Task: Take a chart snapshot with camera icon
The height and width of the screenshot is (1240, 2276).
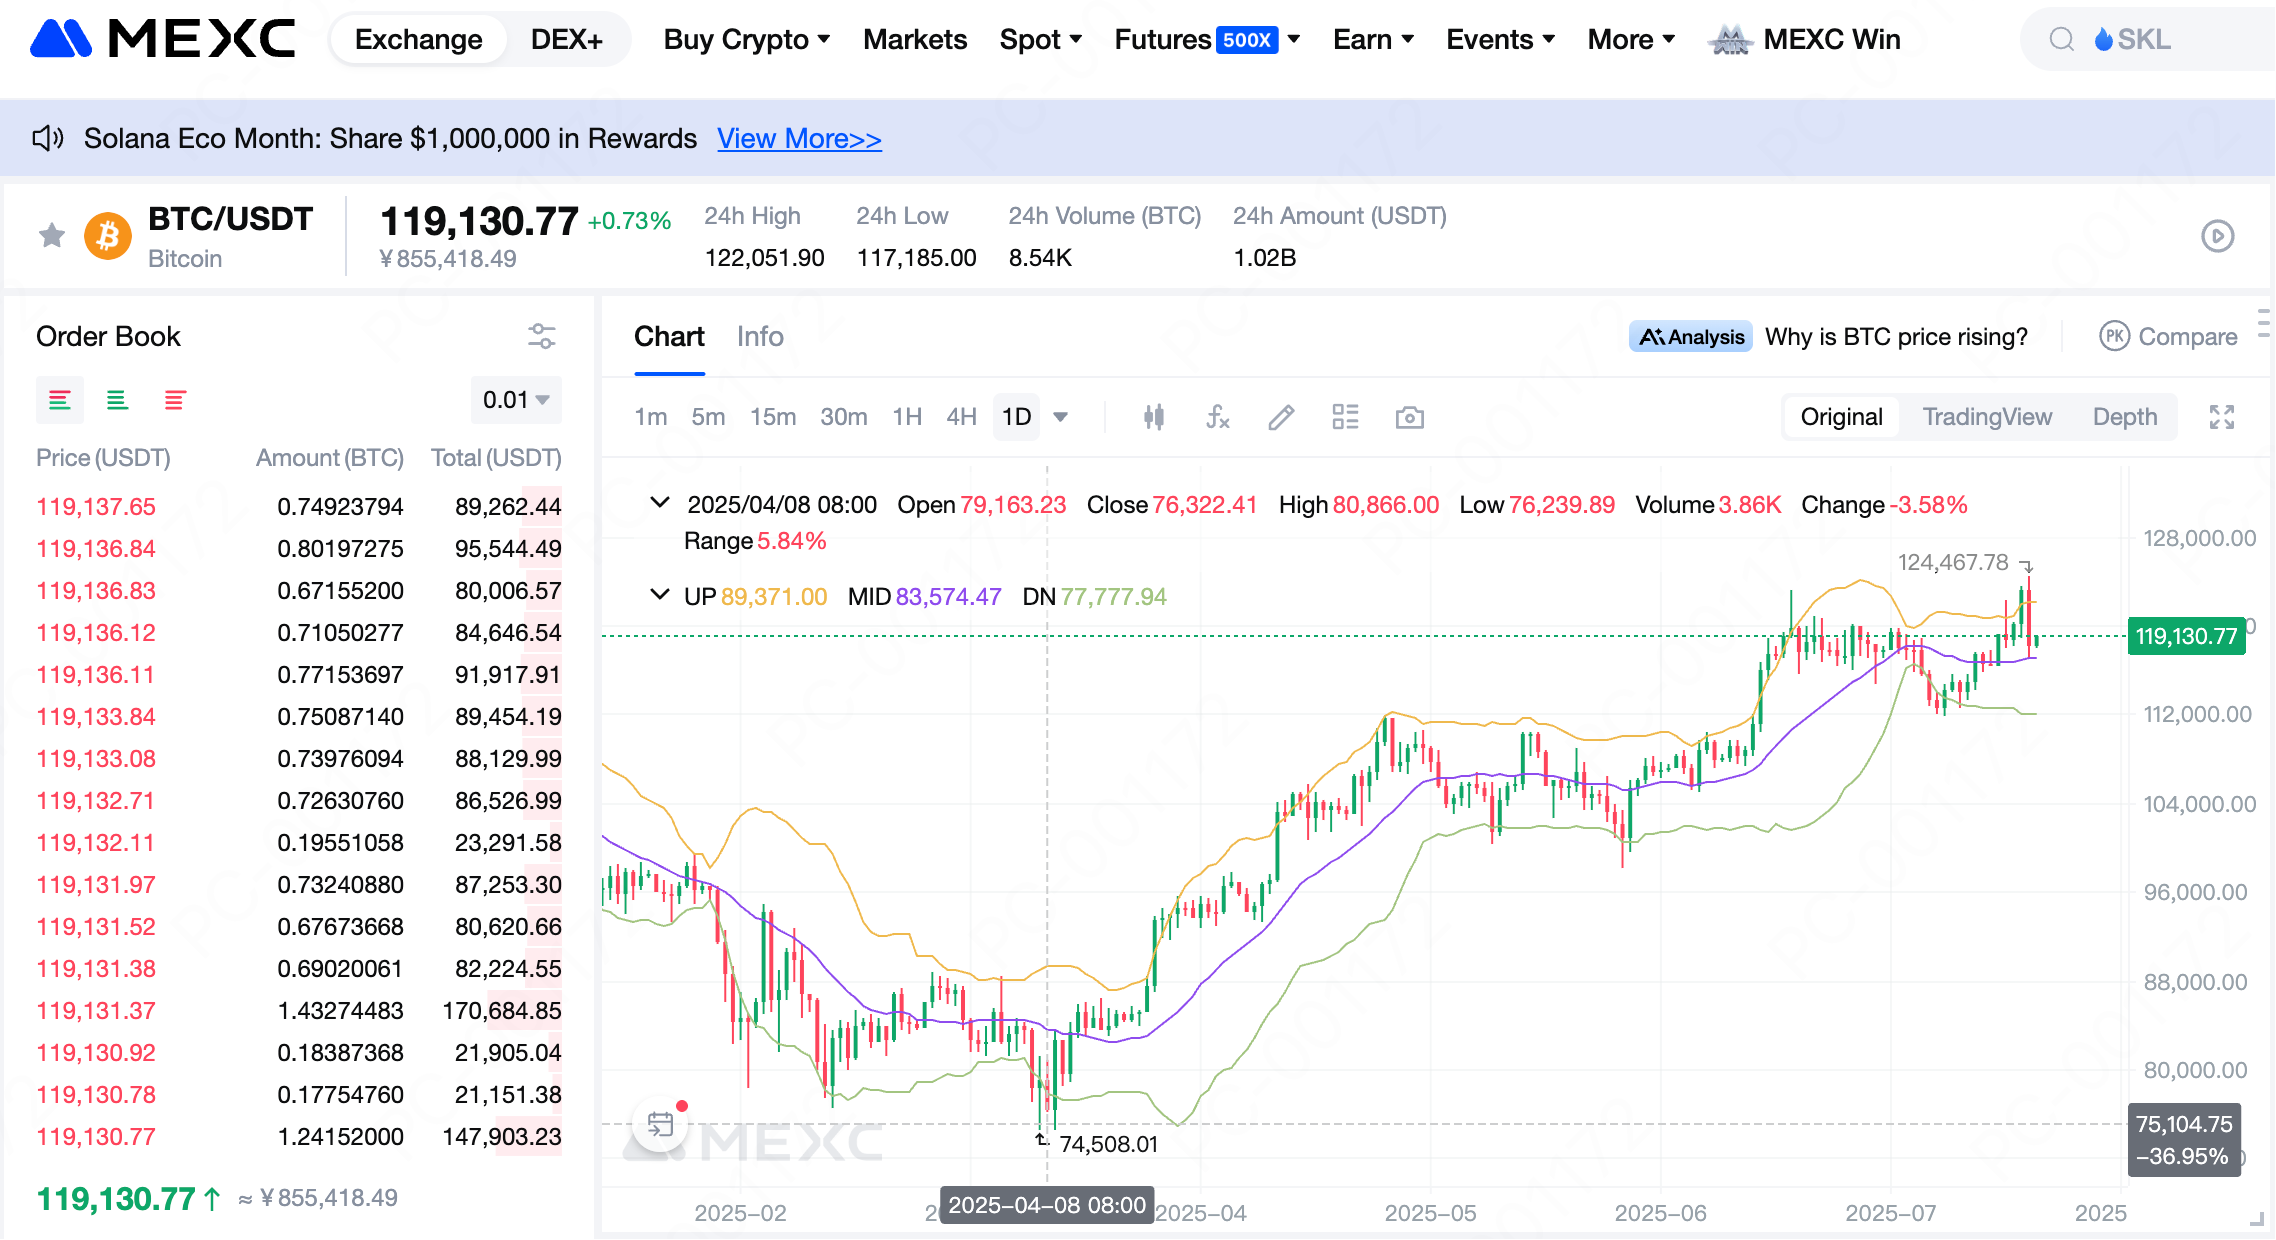Action: [x=1409, y=417]
